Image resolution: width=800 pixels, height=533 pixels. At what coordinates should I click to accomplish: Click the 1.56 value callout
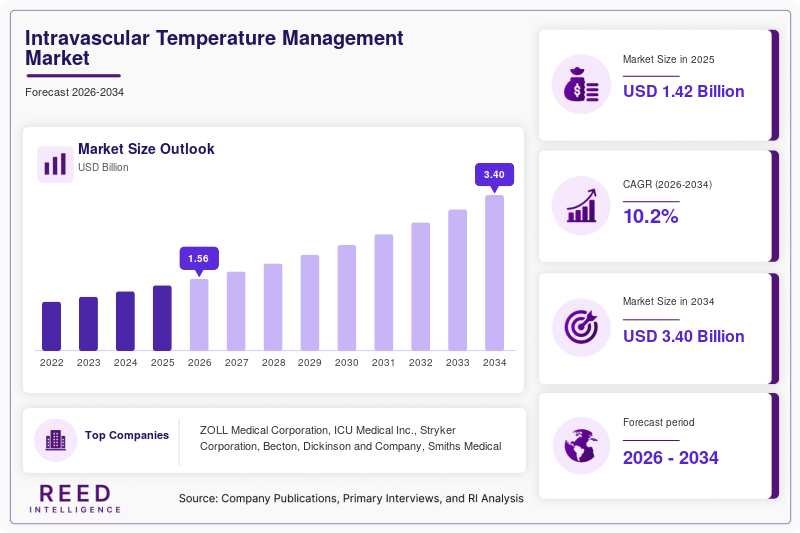(x=199, y=259)
